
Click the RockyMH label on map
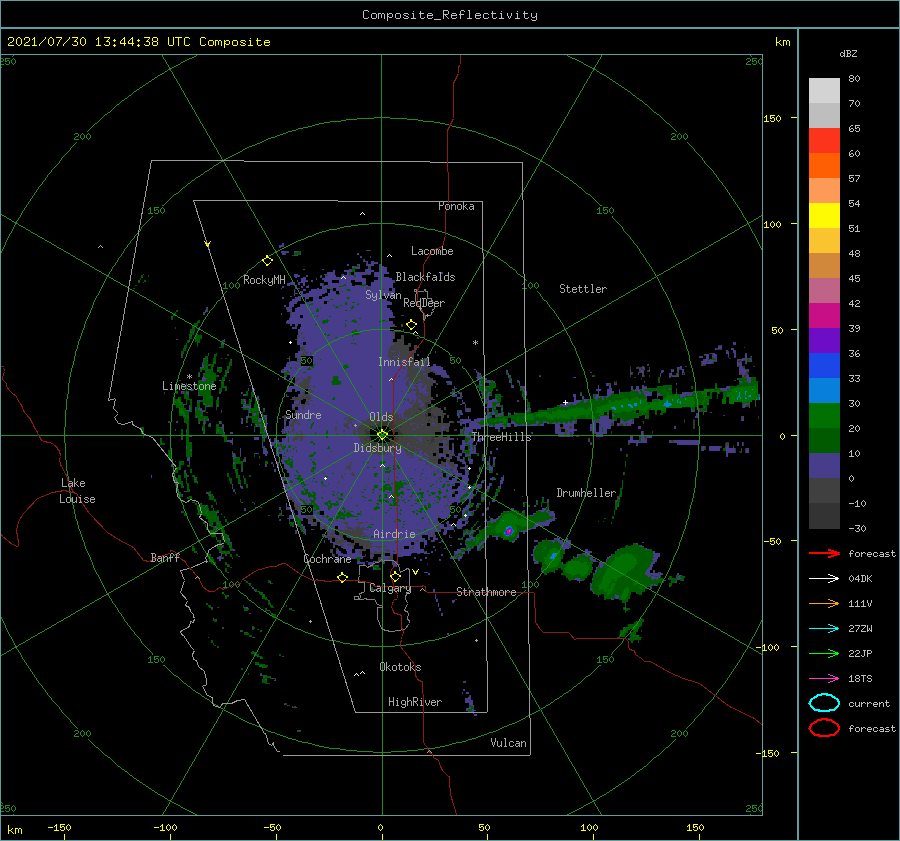pos(264,280)
